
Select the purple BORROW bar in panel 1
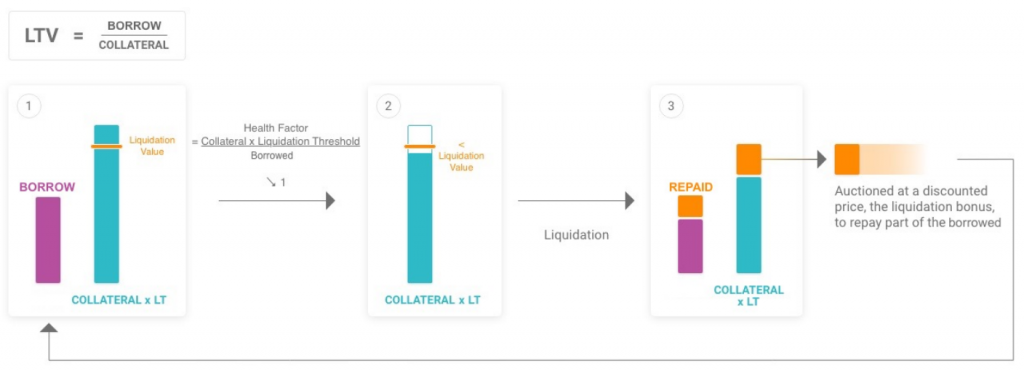click(x=48, y=240)
